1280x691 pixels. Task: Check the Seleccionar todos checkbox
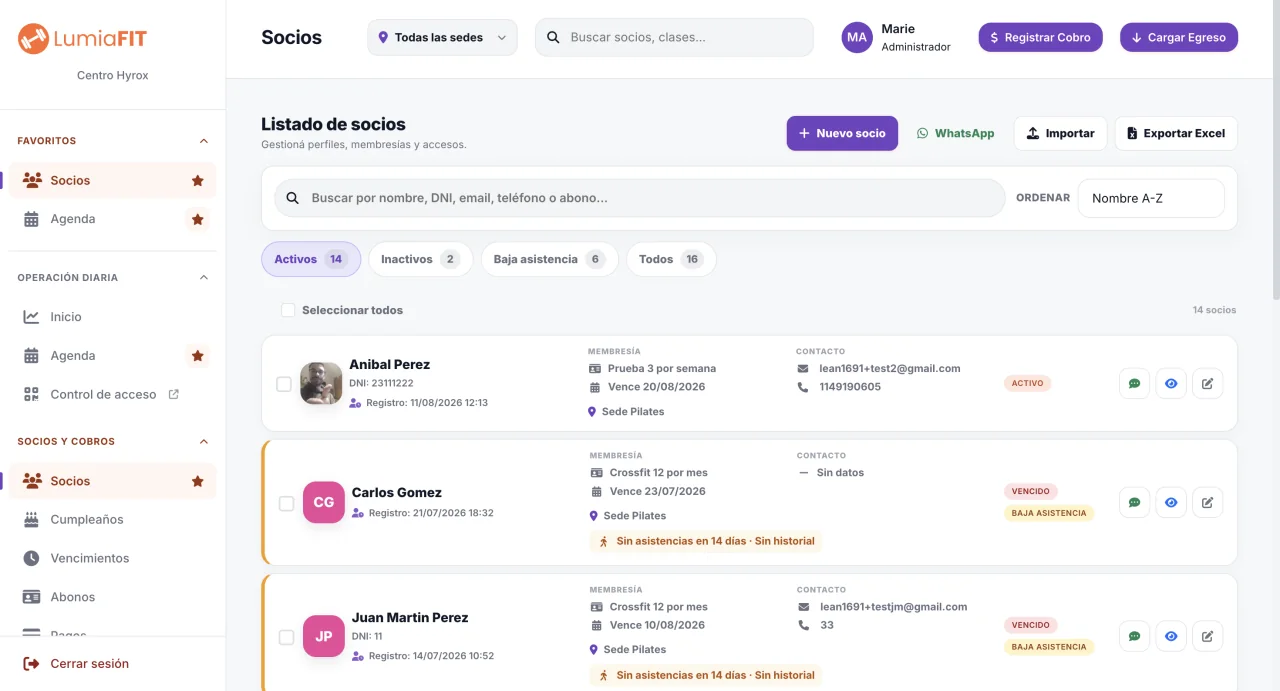click(x=288, y=310)
